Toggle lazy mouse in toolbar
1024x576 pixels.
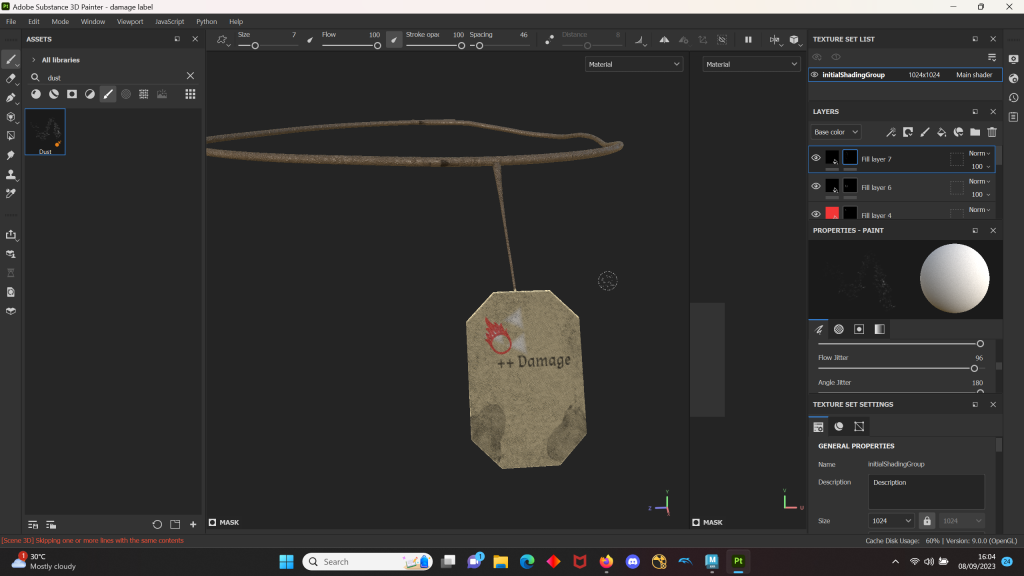click(549, 40)
